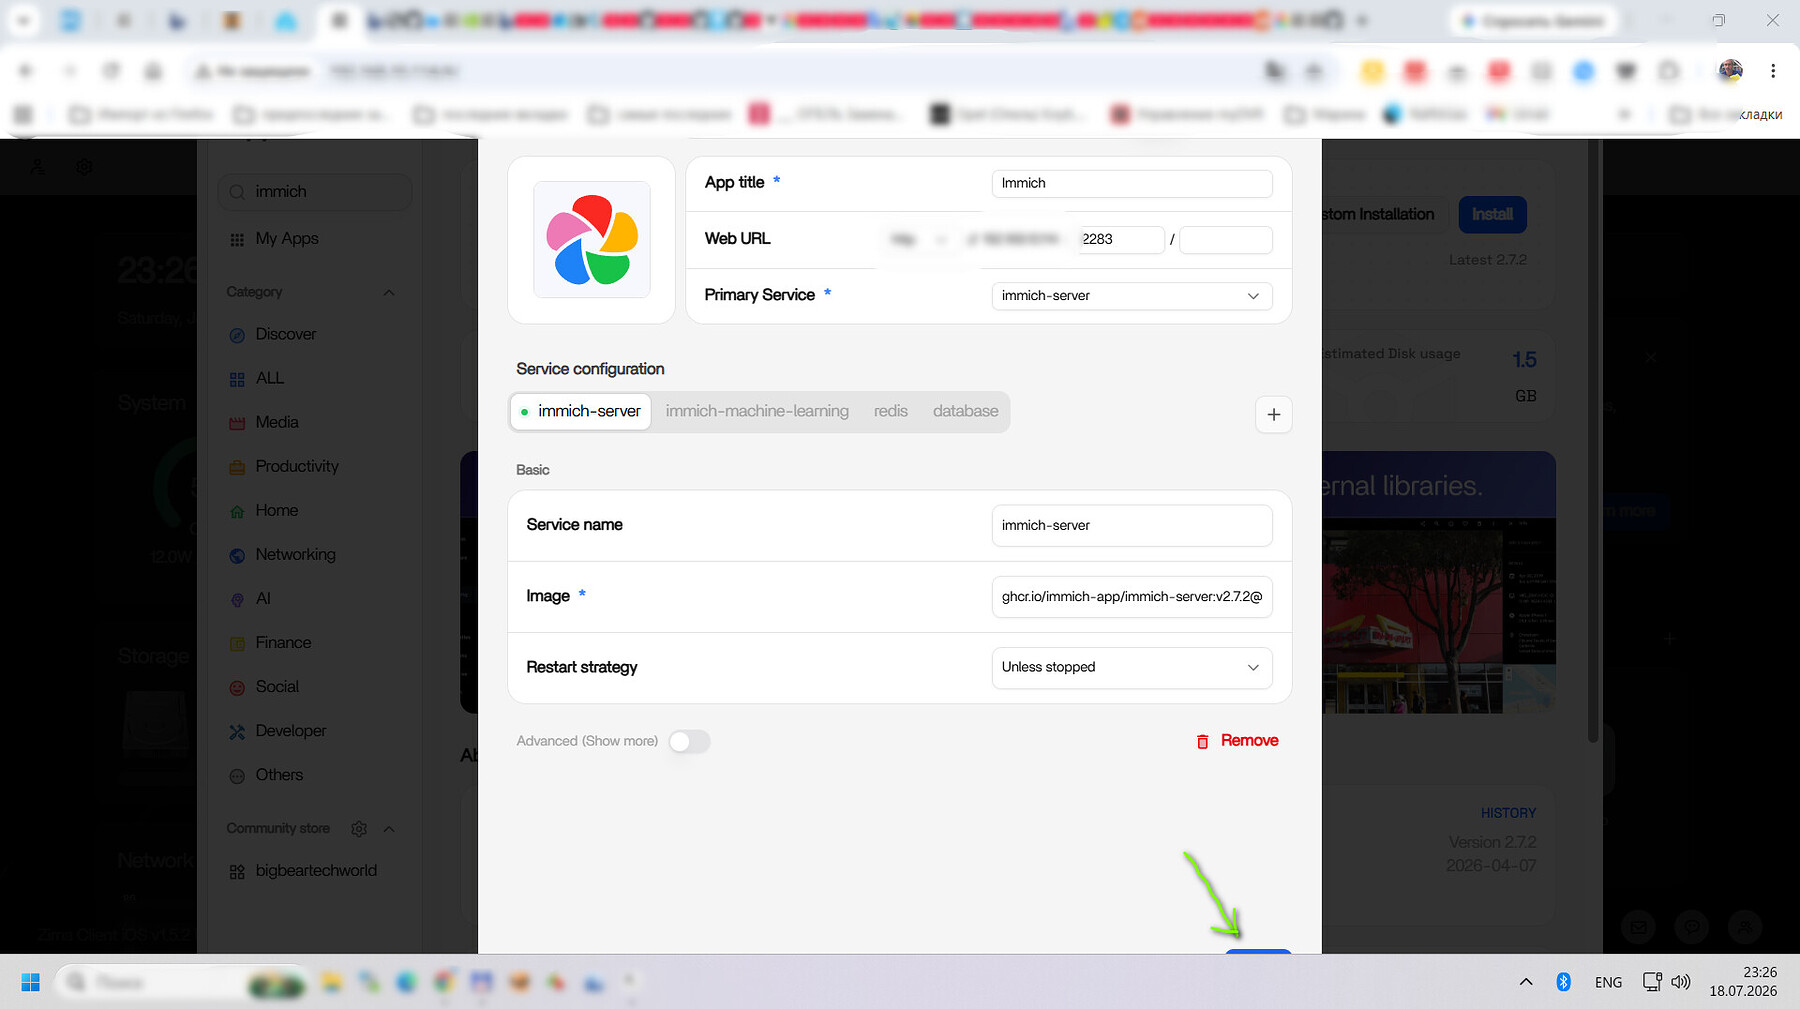
Task: Select the immich-server service tab
Action: tap(581, 411)
